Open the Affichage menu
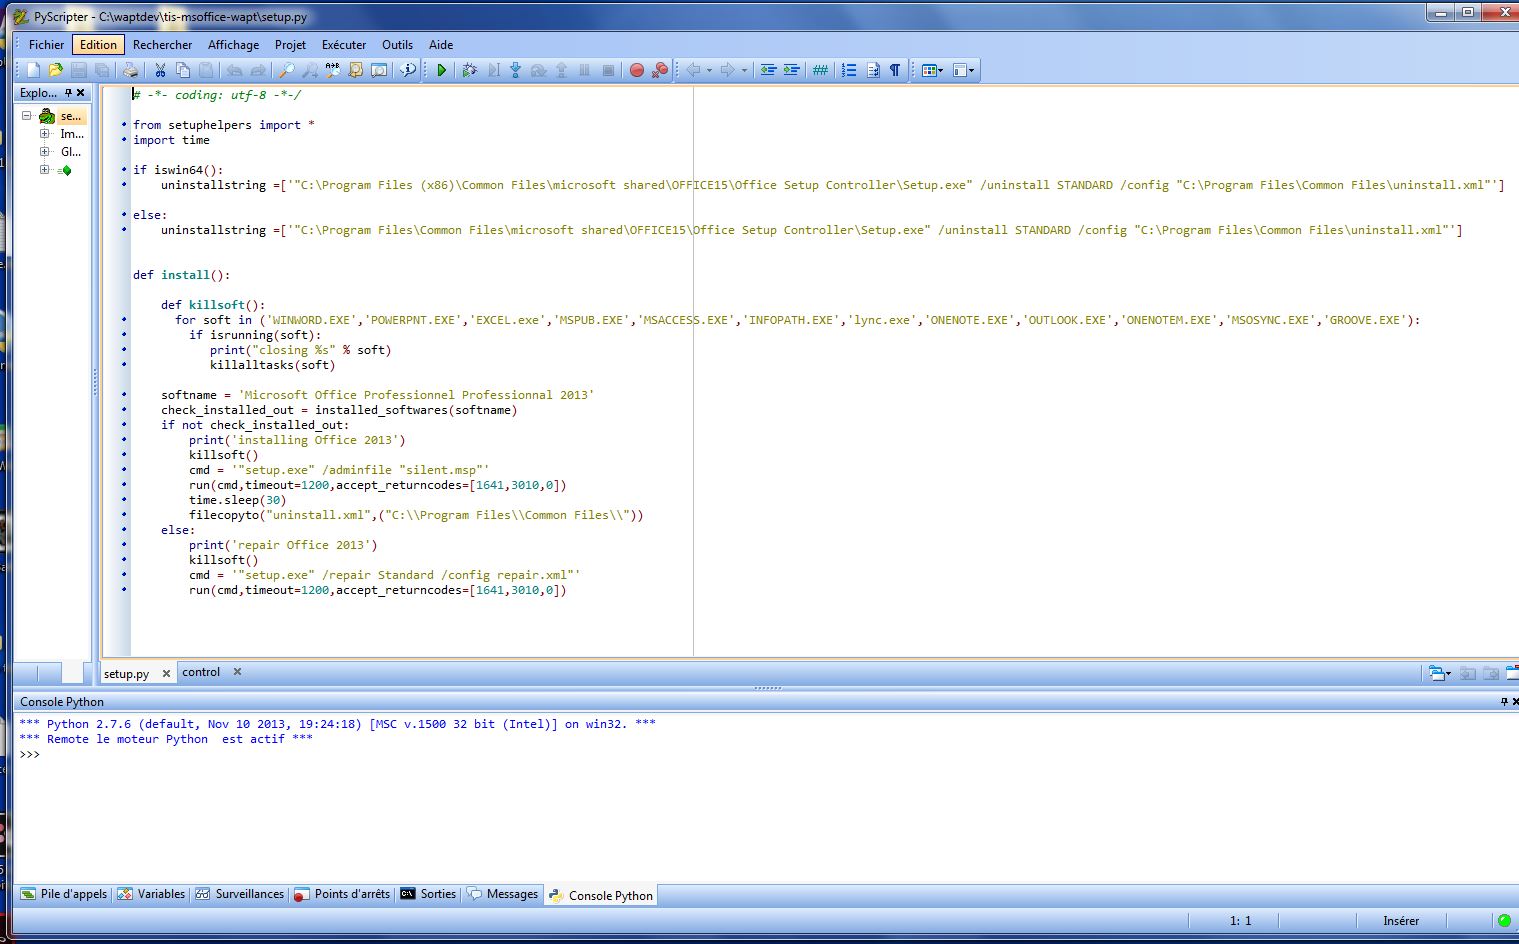Image resolution: width=1519 pixels, height=944 pixels. point(233,44)
